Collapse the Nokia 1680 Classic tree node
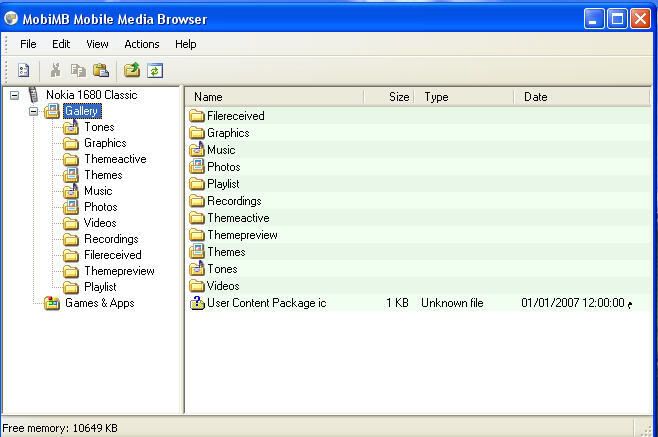This screenshot has height=437, width=658. [14, 95]
